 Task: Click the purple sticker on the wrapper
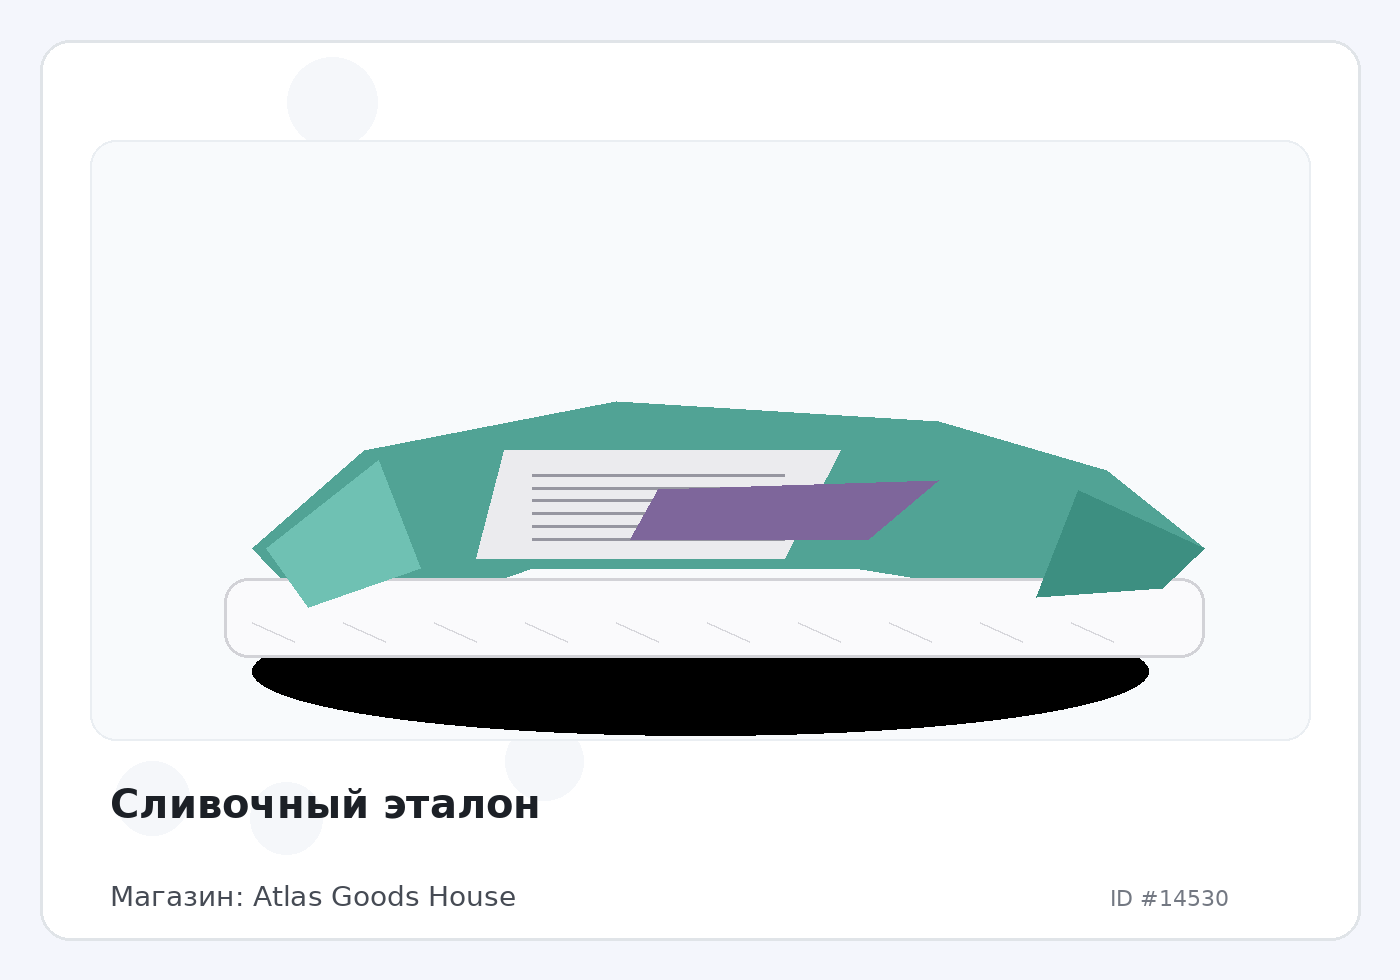click(780, 512)
